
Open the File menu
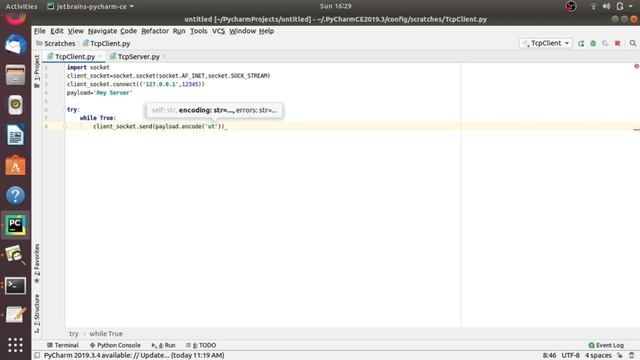tap(40, 31)
